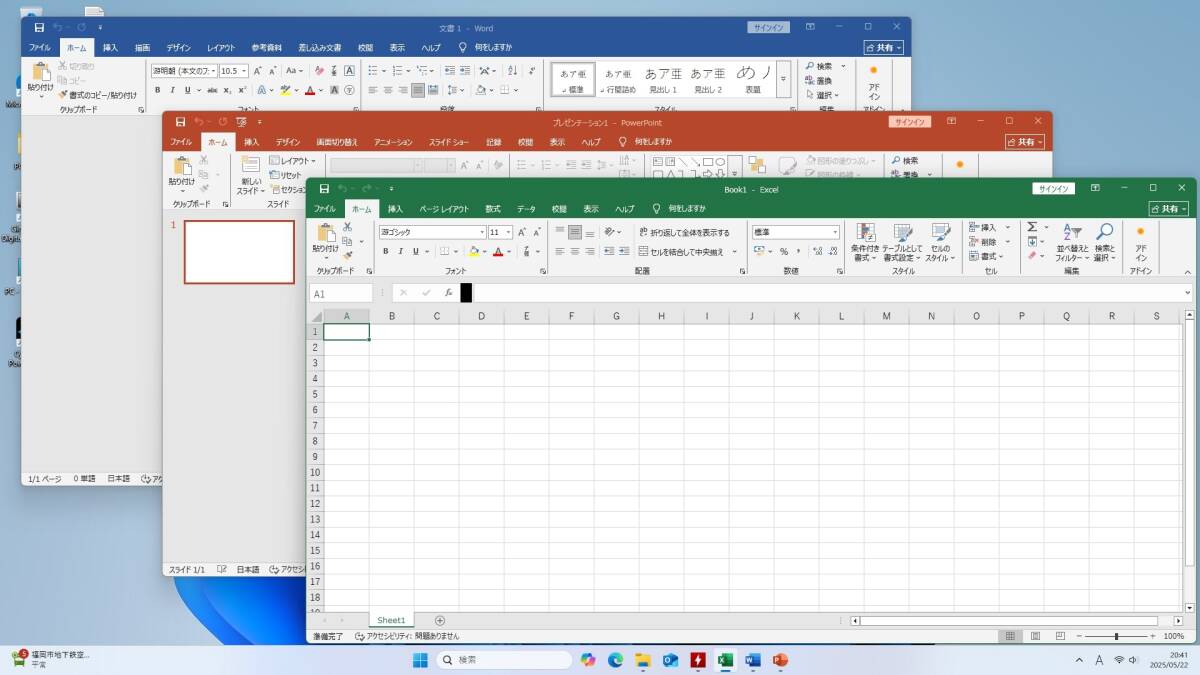The width and height of the screenshot is (1200, 675).
Task: Switch to Page Break Preview in Excel's status bar
Action: point(1058,636)
